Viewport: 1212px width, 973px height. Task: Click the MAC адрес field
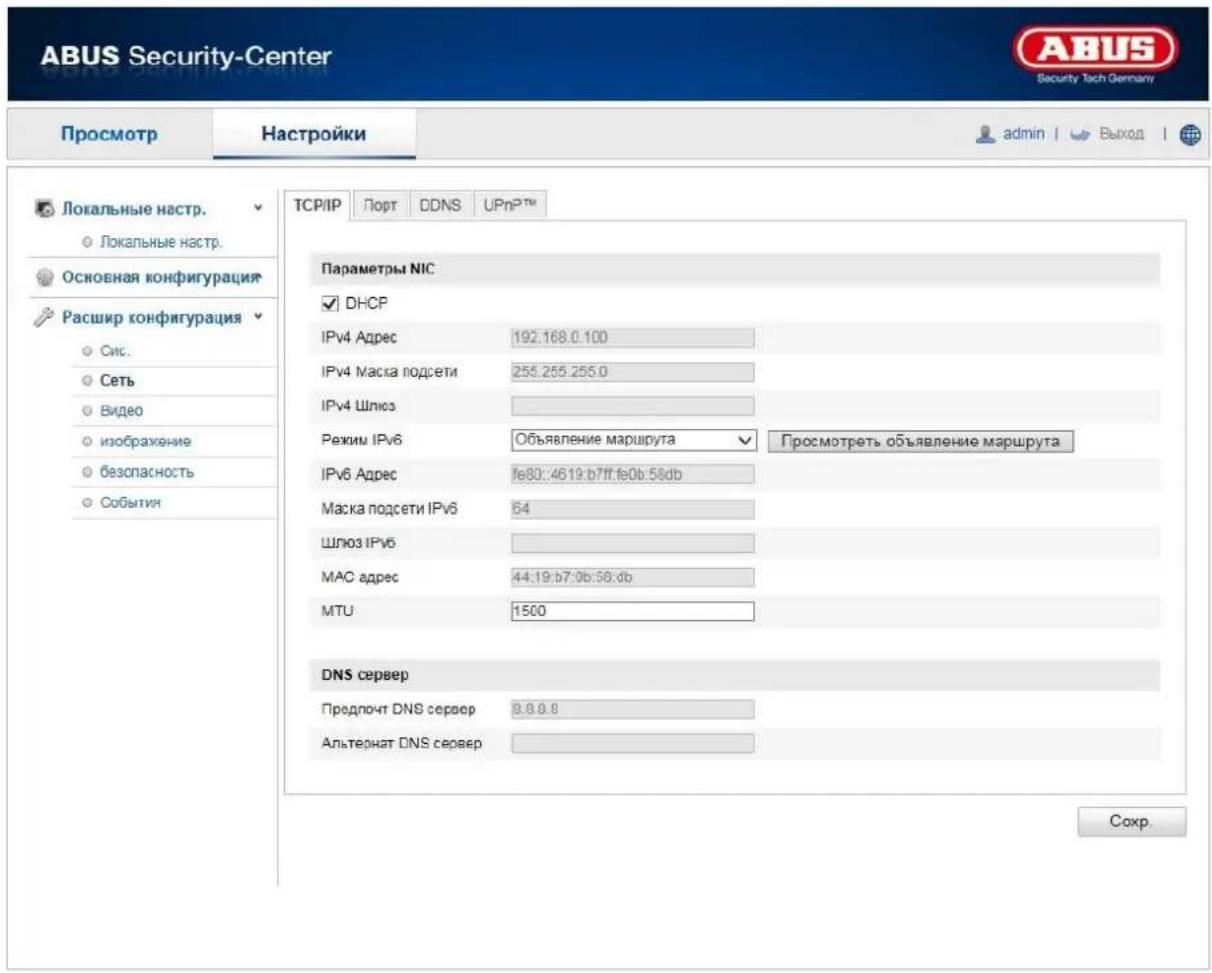coord(632,577)
